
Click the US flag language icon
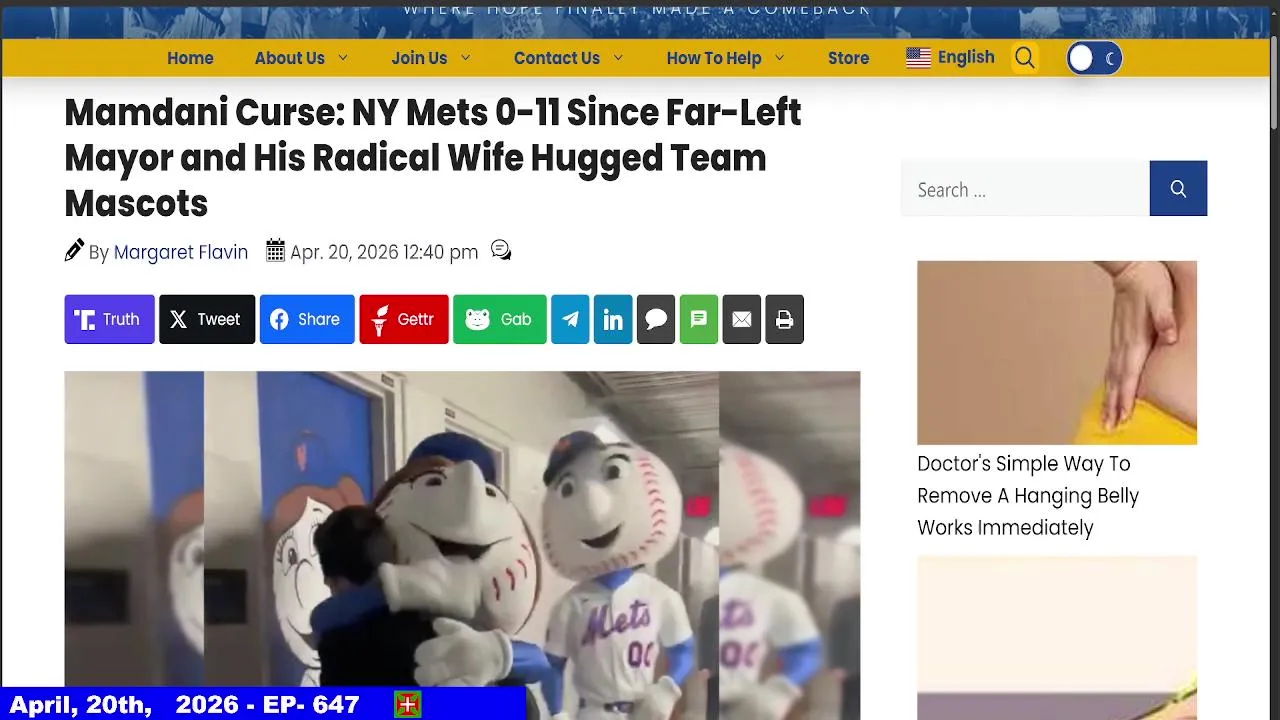pos(918,58)
